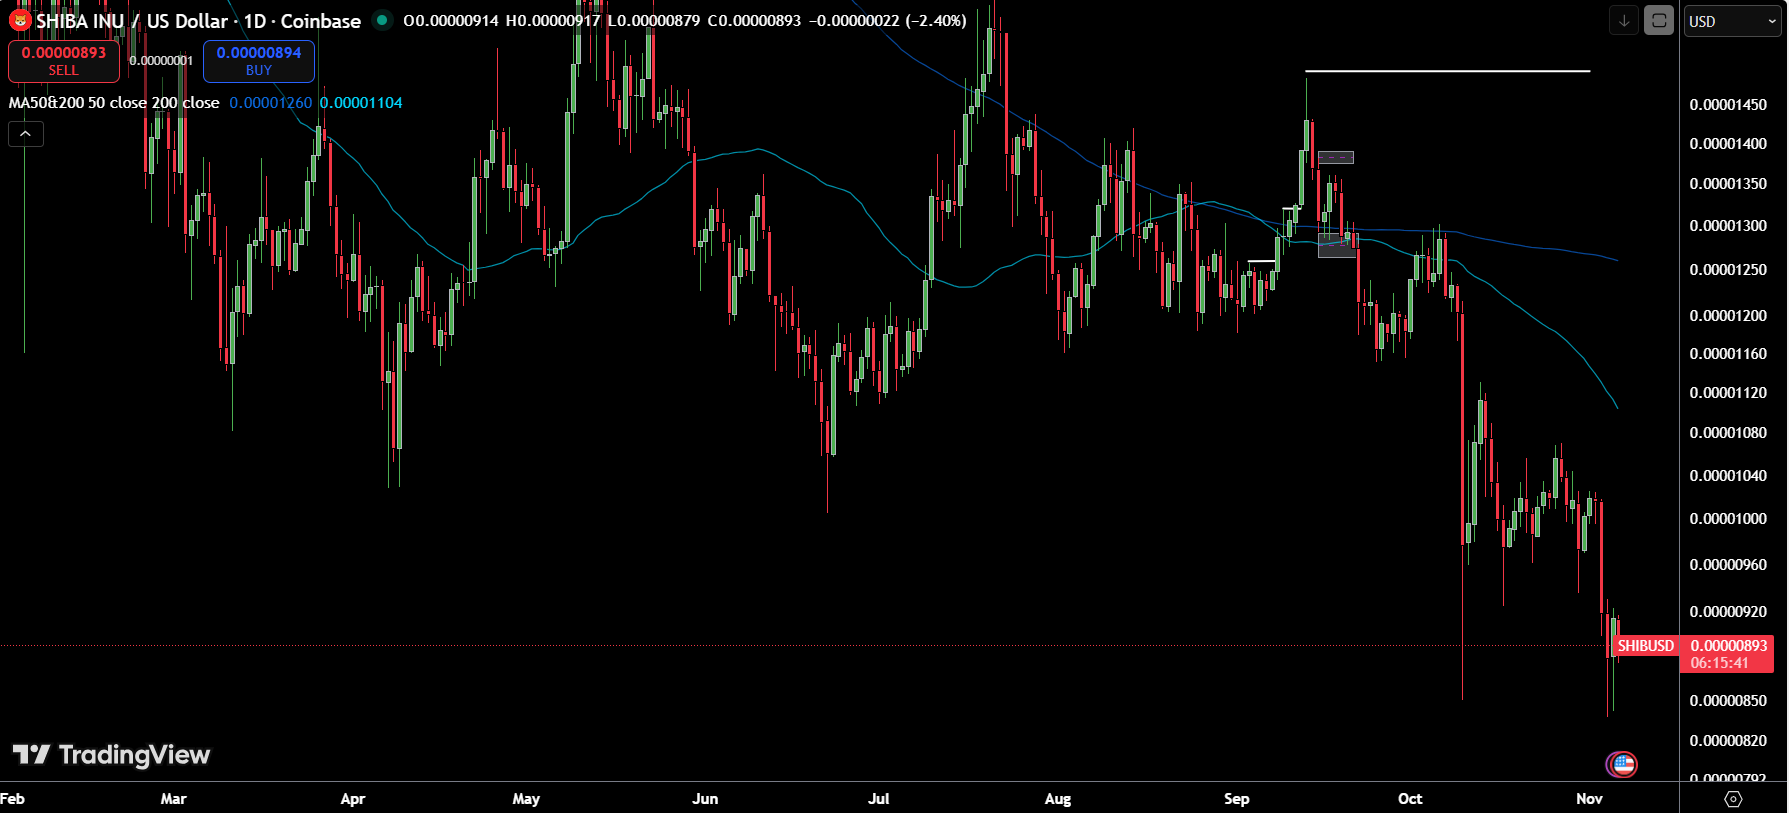Click the green market status dot

[382, 20]
